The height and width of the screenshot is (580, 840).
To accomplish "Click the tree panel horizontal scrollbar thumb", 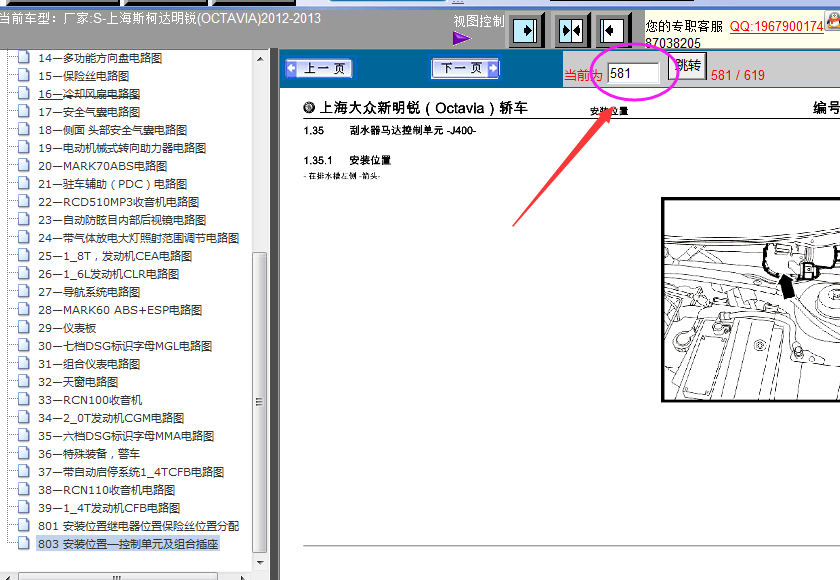I will pyautogui.click(x=117, y=577).
